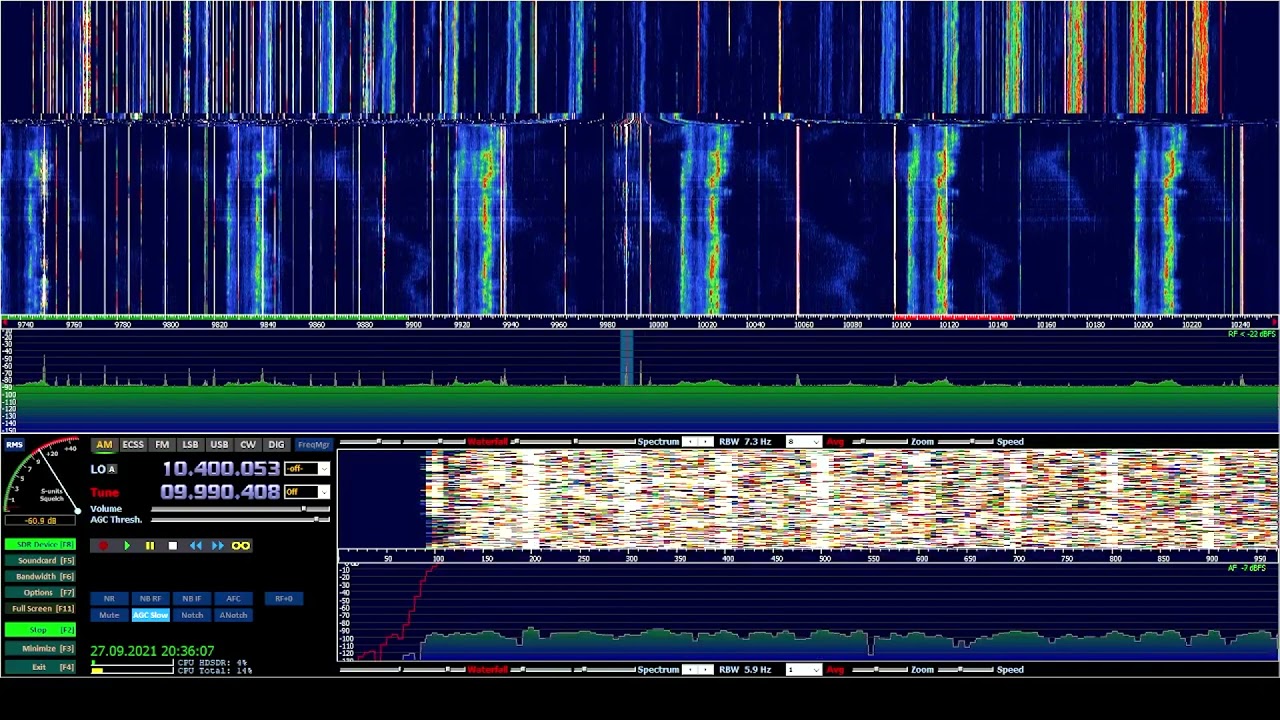
Task: Toggle the ANotch auto notch
Action: (x=233, y=615)
